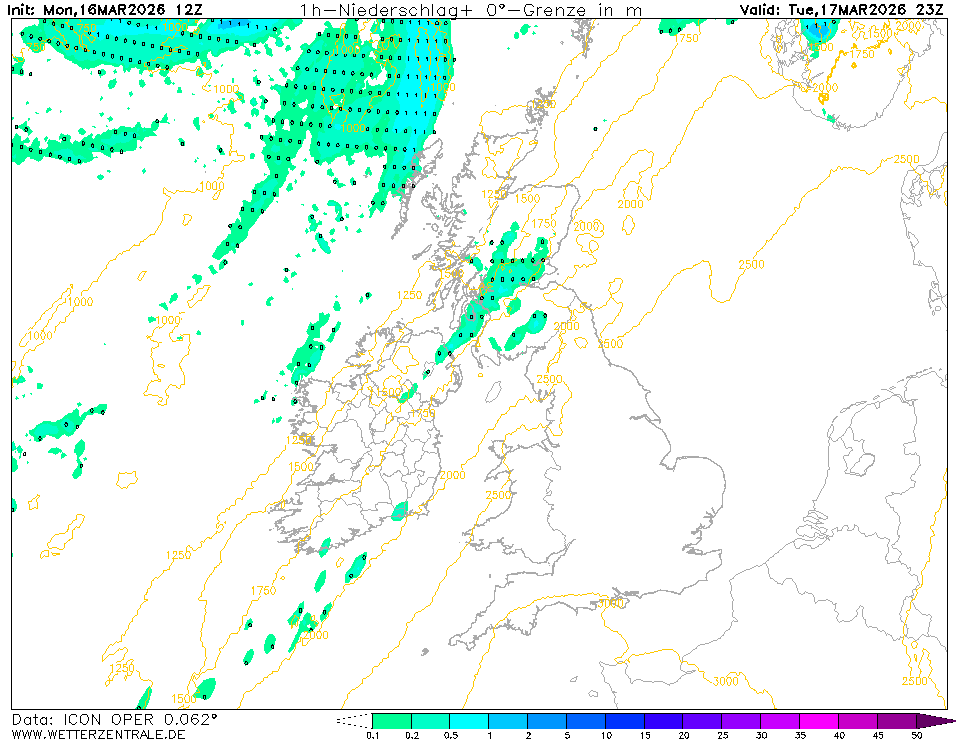Click the legend tick label '50'
The height and width of the screenshot is (741, 959).
click(x=917, y=736)
